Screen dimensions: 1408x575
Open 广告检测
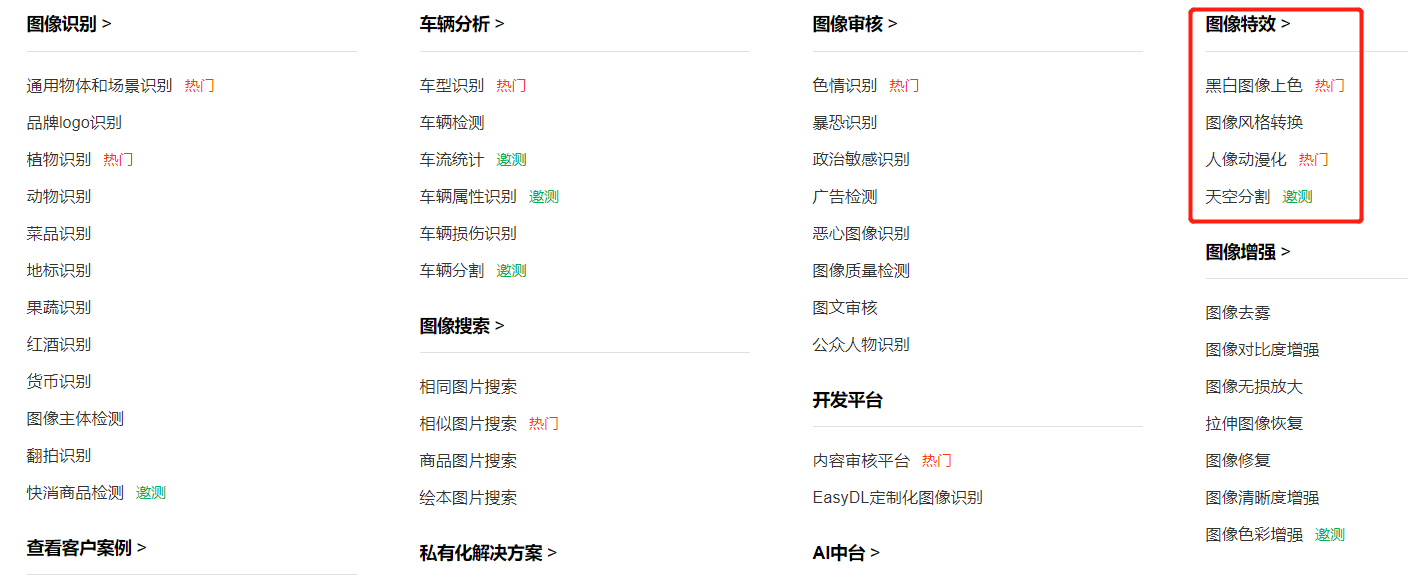click(845, 197)
